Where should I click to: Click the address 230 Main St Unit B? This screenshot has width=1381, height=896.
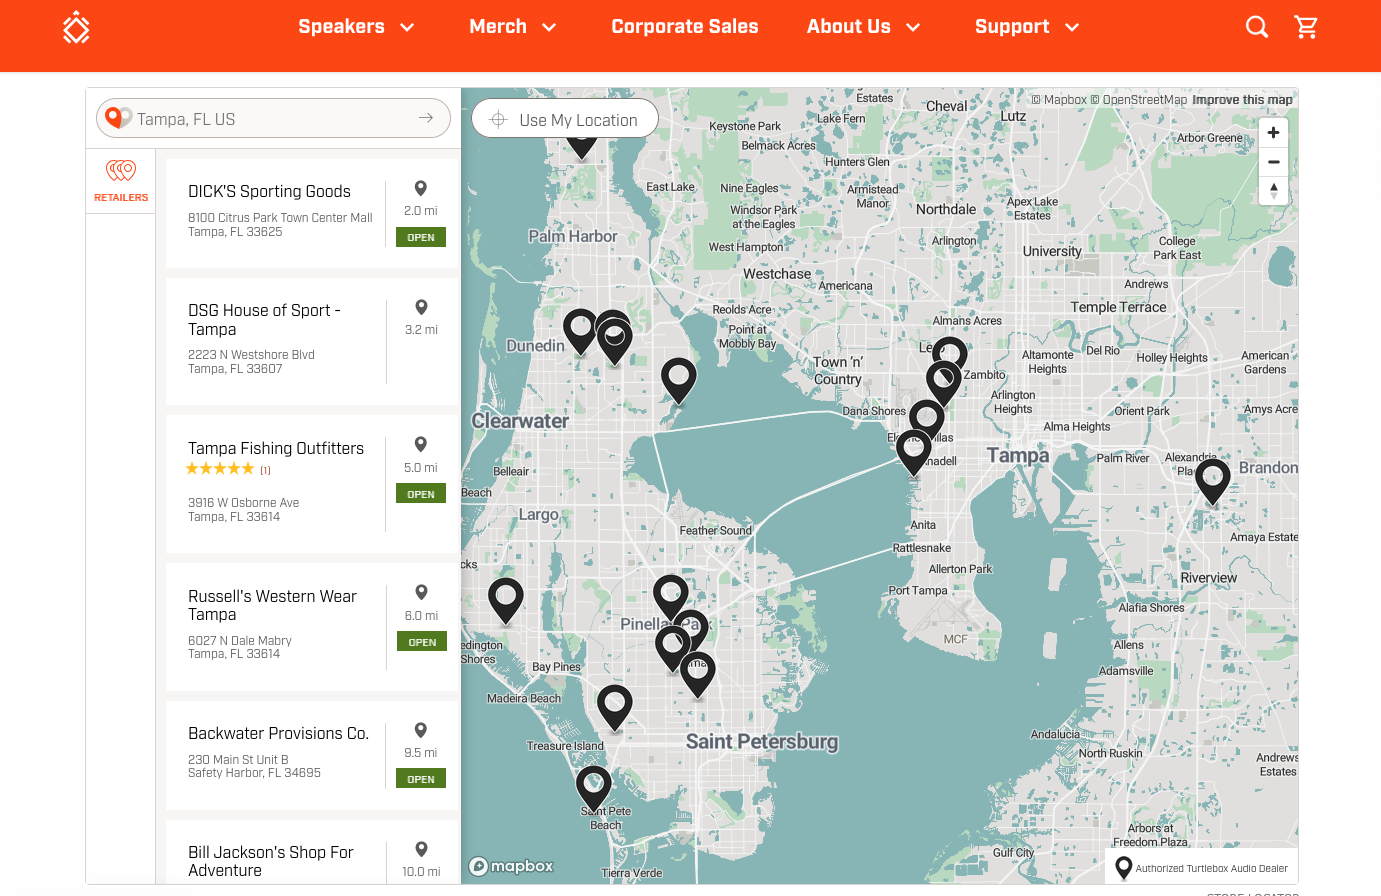238,760
